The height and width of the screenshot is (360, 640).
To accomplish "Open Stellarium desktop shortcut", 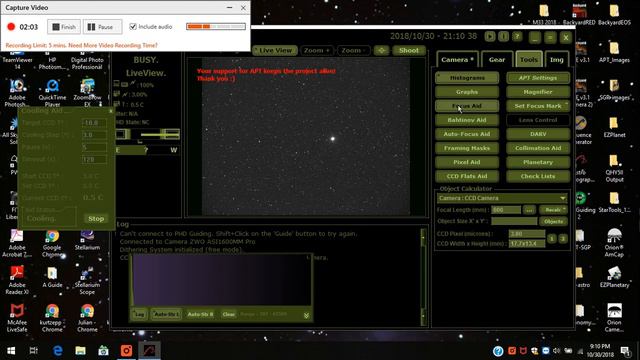I will (x=87, y=240).
